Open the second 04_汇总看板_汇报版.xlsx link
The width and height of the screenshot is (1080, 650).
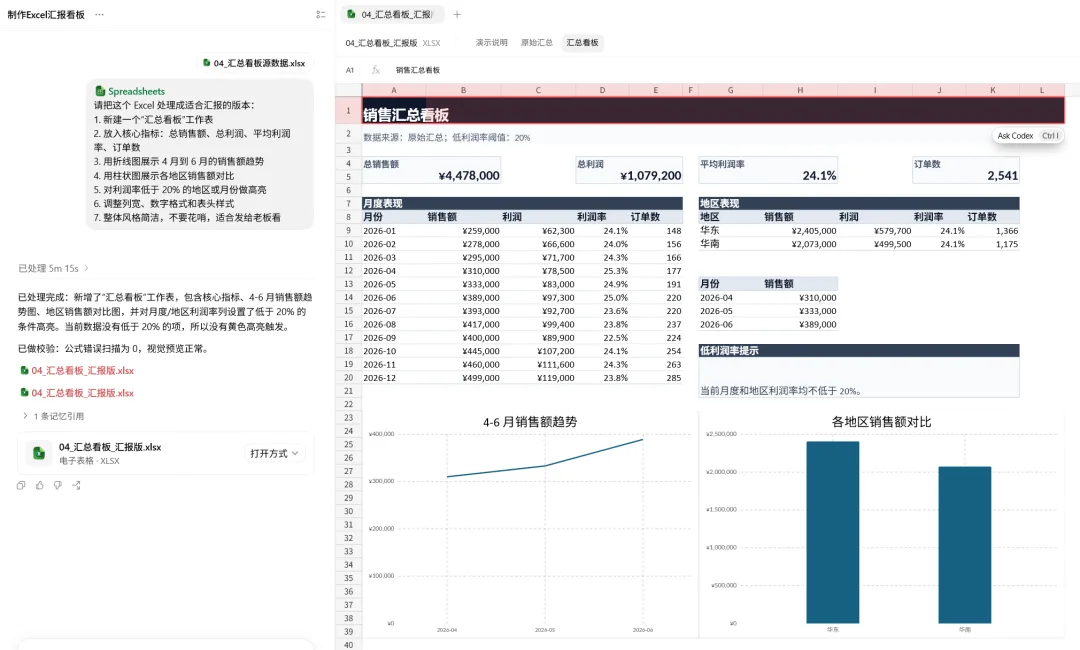pos(77,393)
